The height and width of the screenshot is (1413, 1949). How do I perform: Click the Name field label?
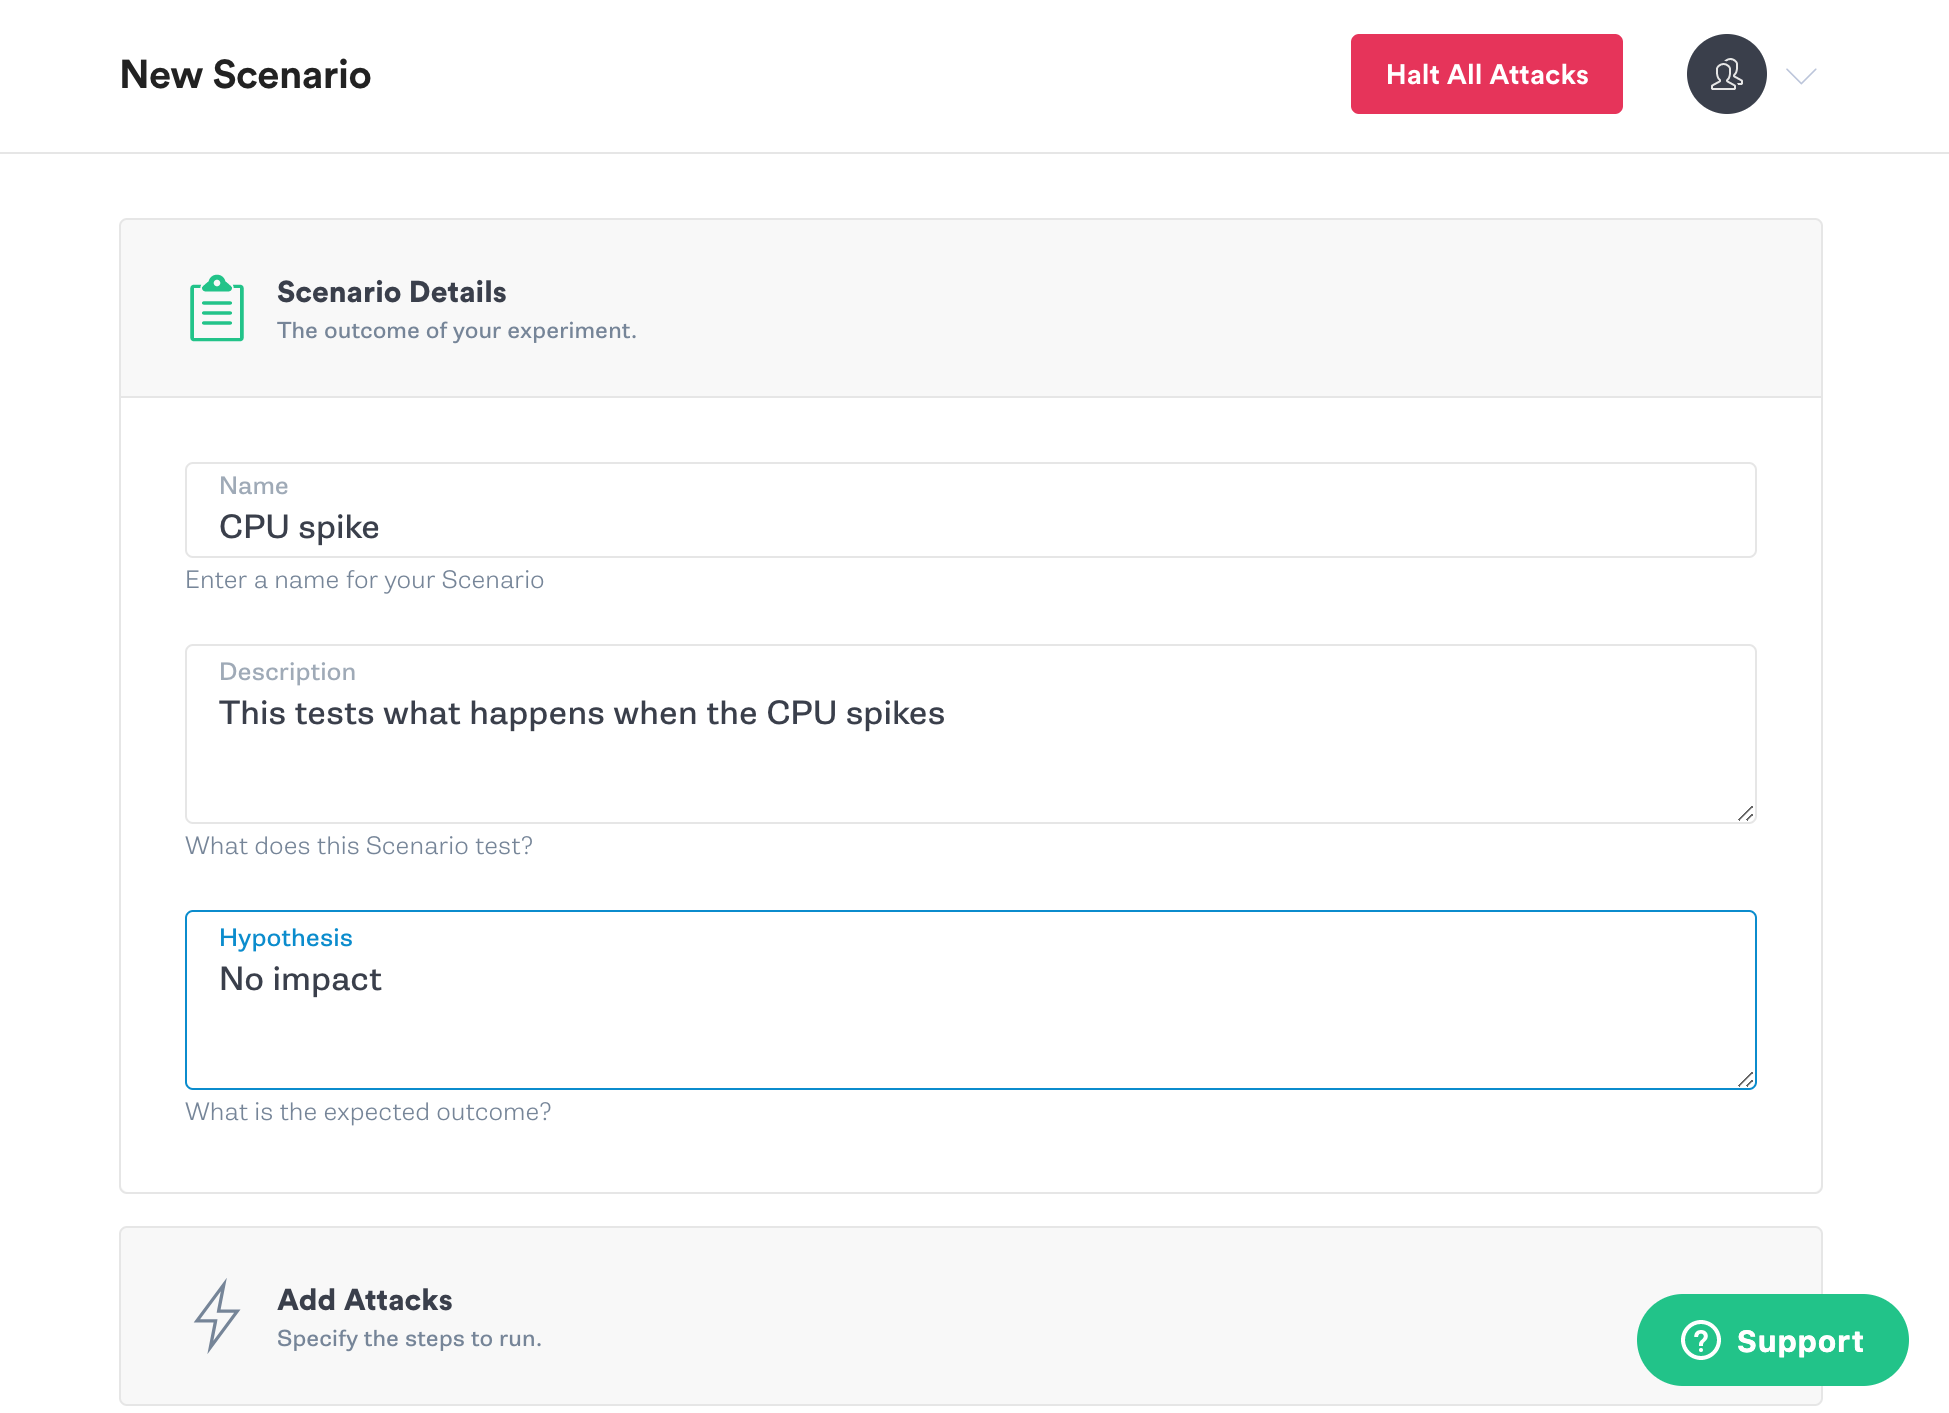tap(253, 486)
